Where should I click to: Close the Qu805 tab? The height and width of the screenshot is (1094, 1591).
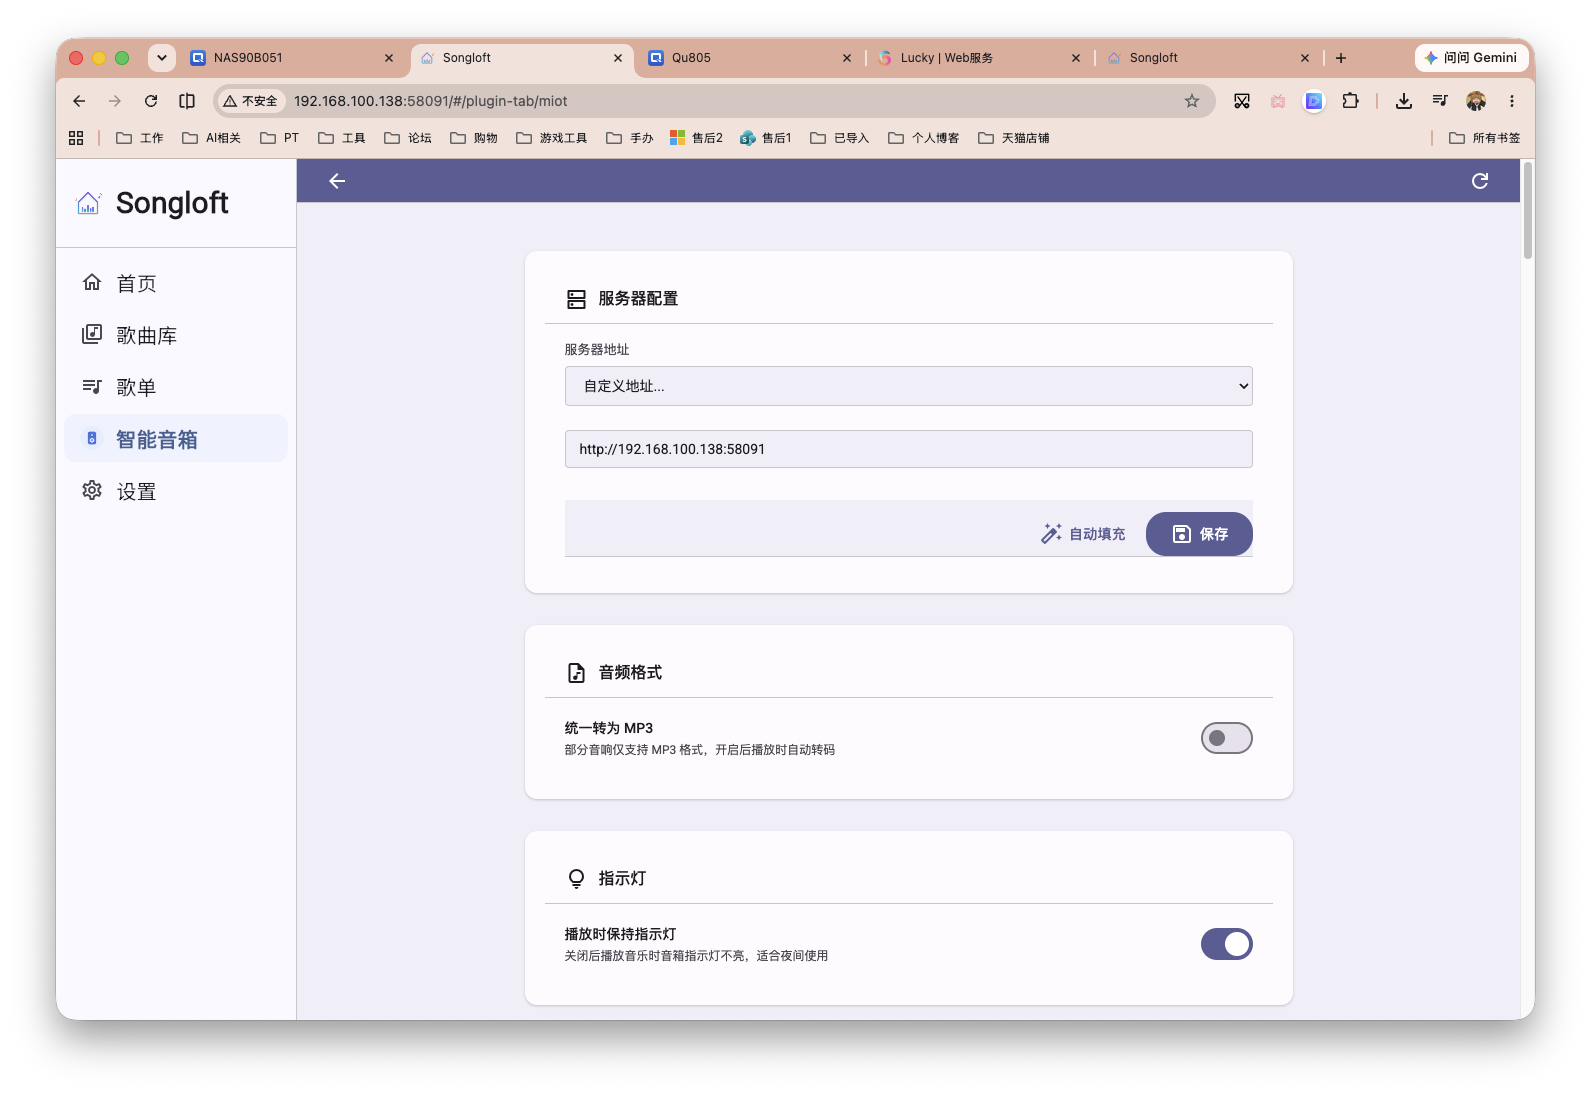coord(847,58)
